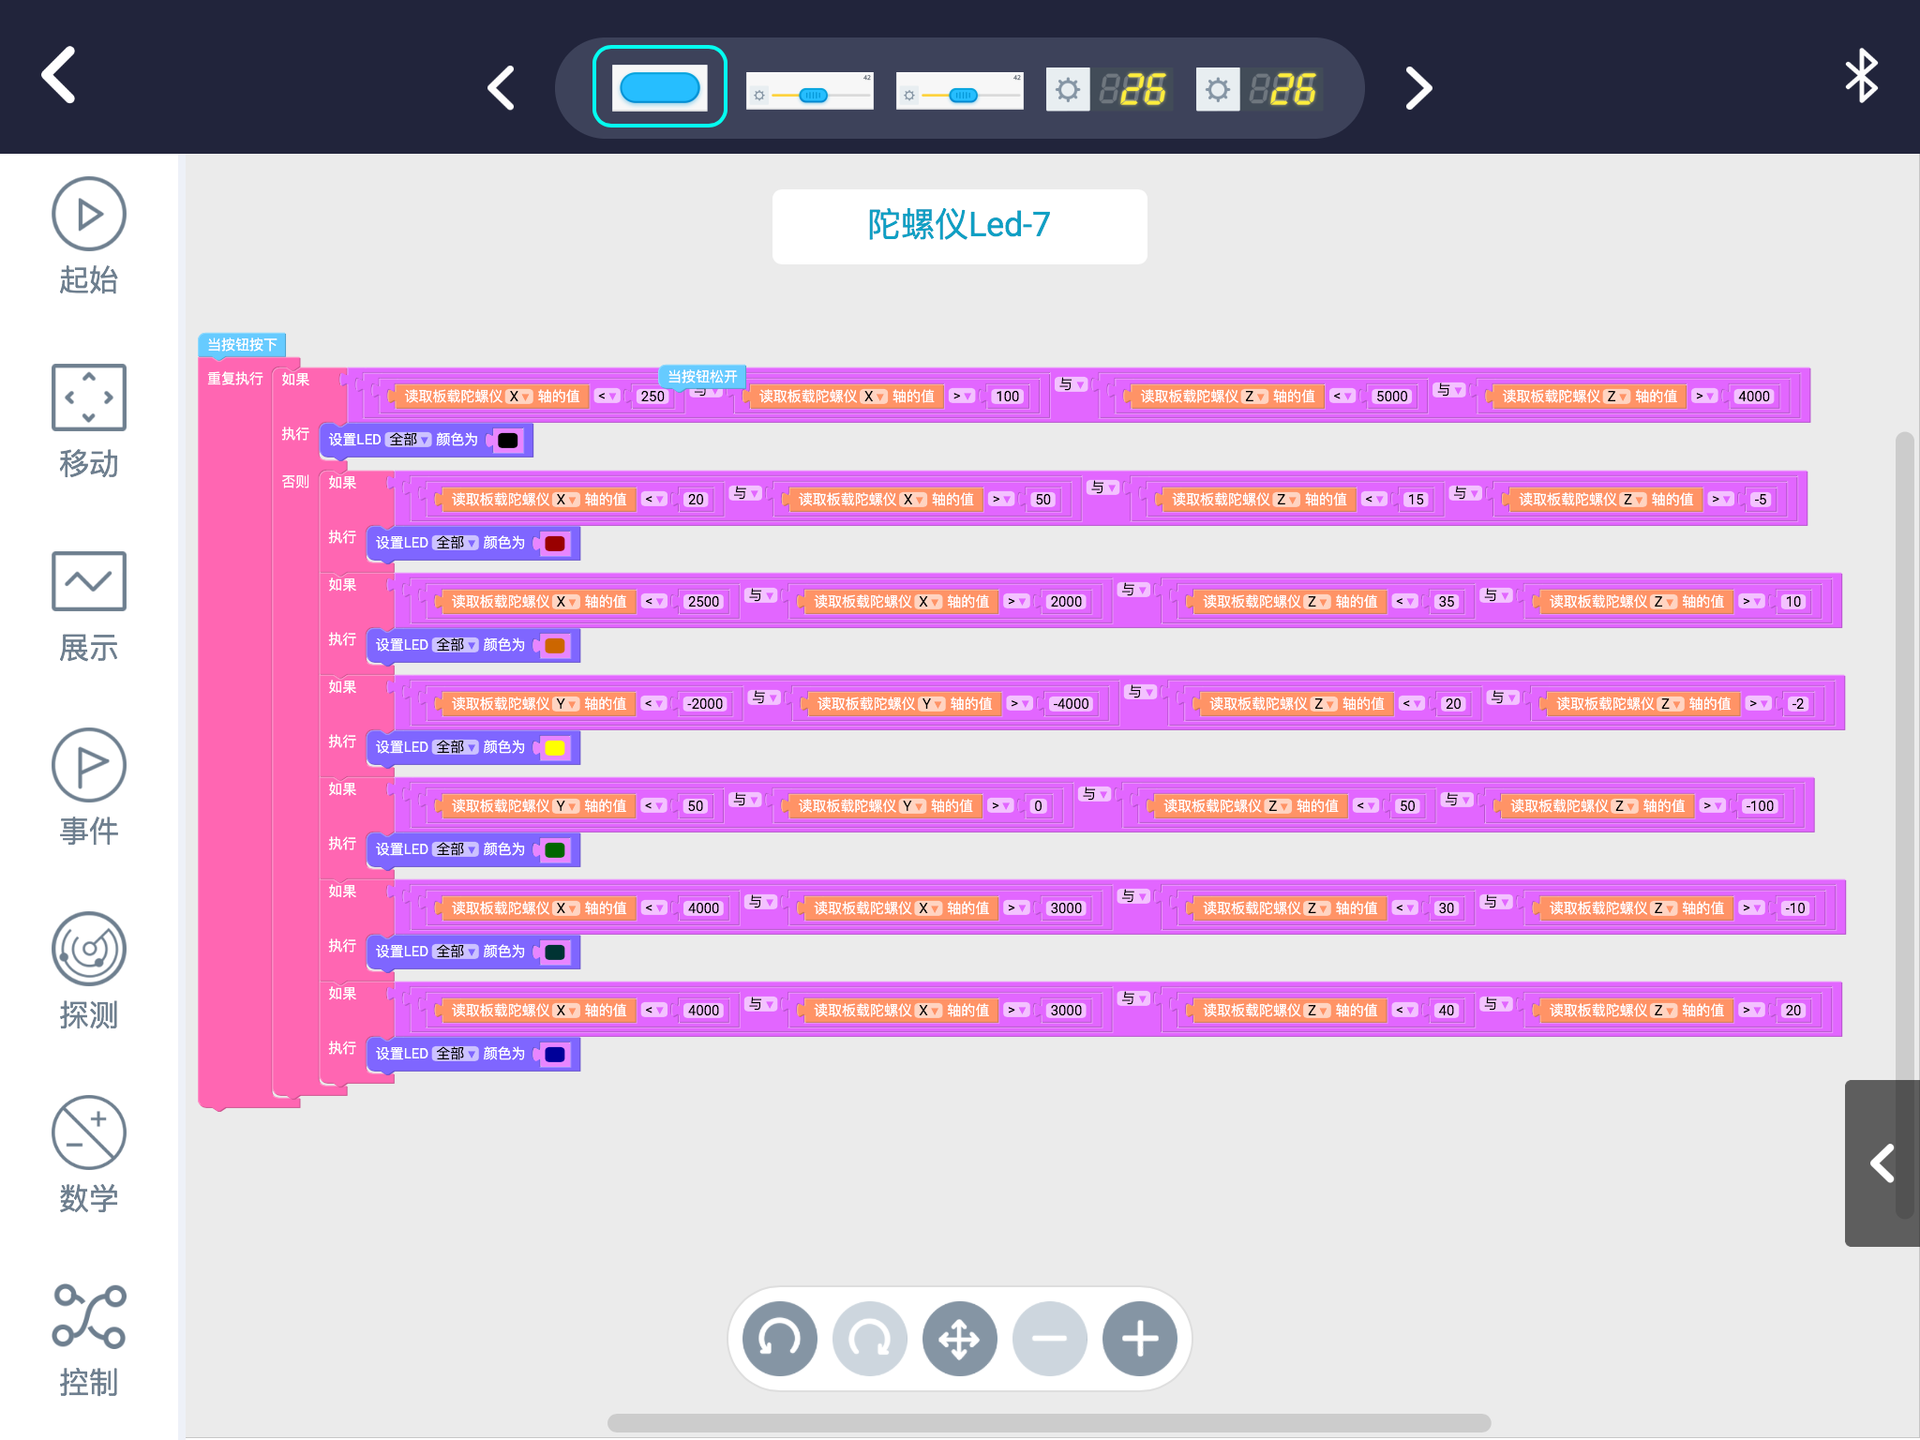Click the move/pan workspace button
The width and height of the screenshot is (1920, 1440).
click(959, 1338)
